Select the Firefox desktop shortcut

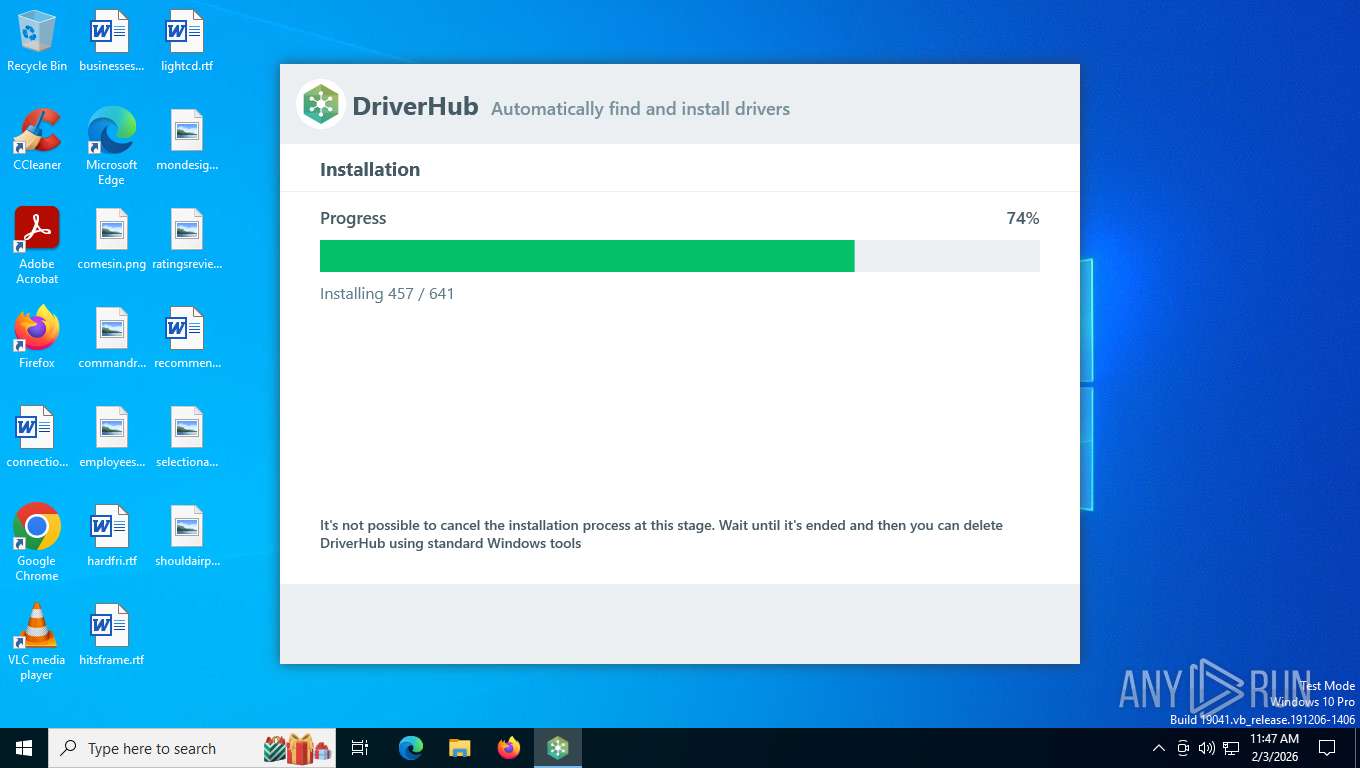coord(37,338)
